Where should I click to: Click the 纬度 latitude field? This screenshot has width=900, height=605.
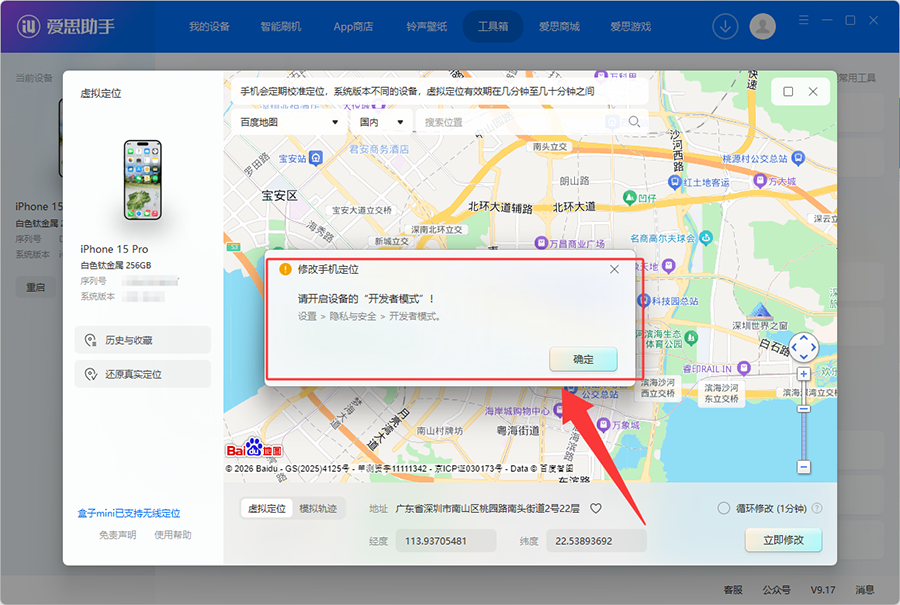click(596, 541)
